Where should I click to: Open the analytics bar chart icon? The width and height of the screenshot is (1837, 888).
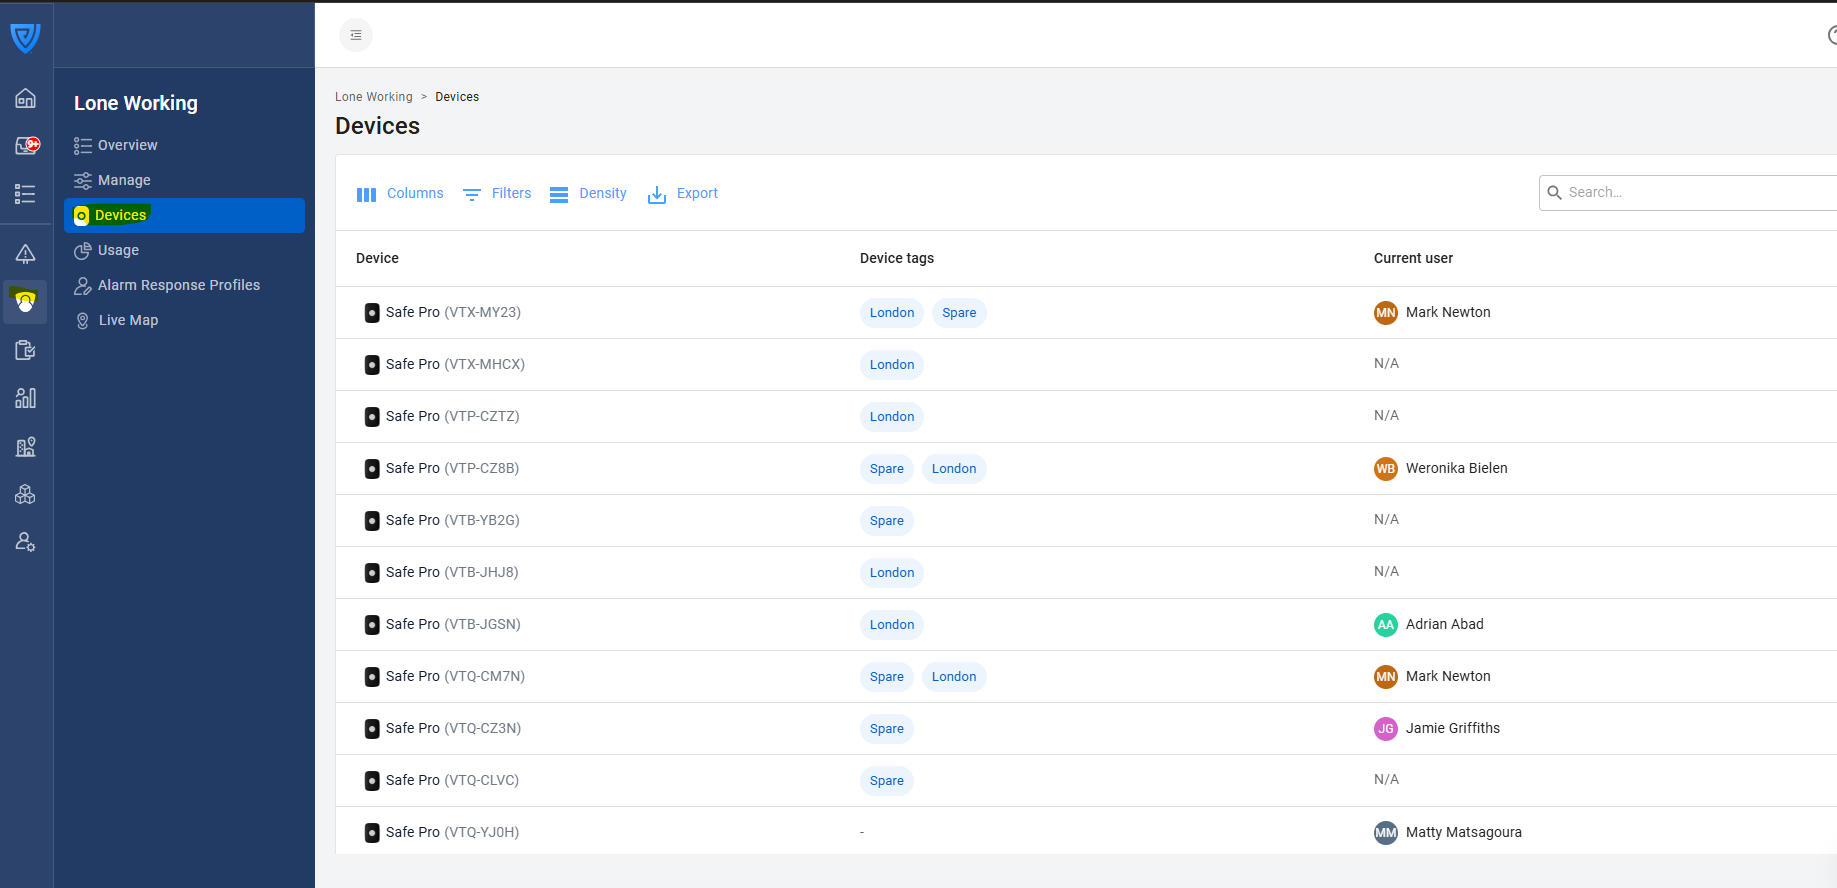26,398
